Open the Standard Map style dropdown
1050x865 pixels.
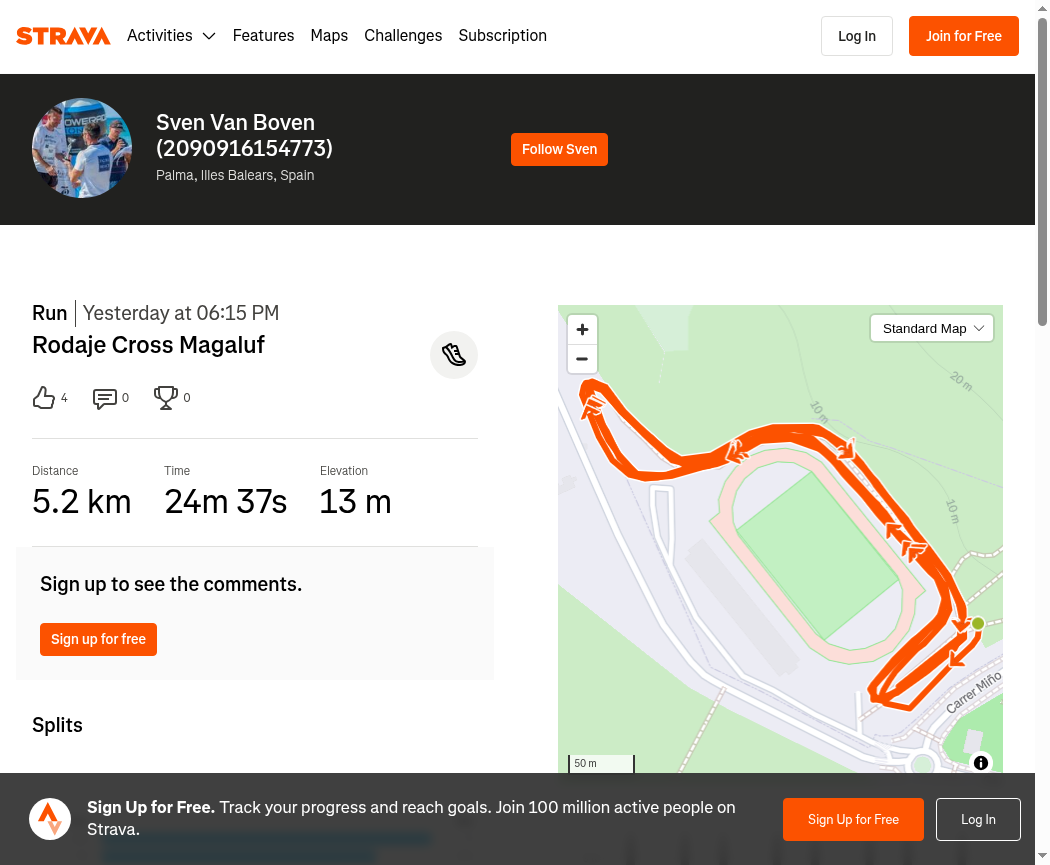(931, 329)
